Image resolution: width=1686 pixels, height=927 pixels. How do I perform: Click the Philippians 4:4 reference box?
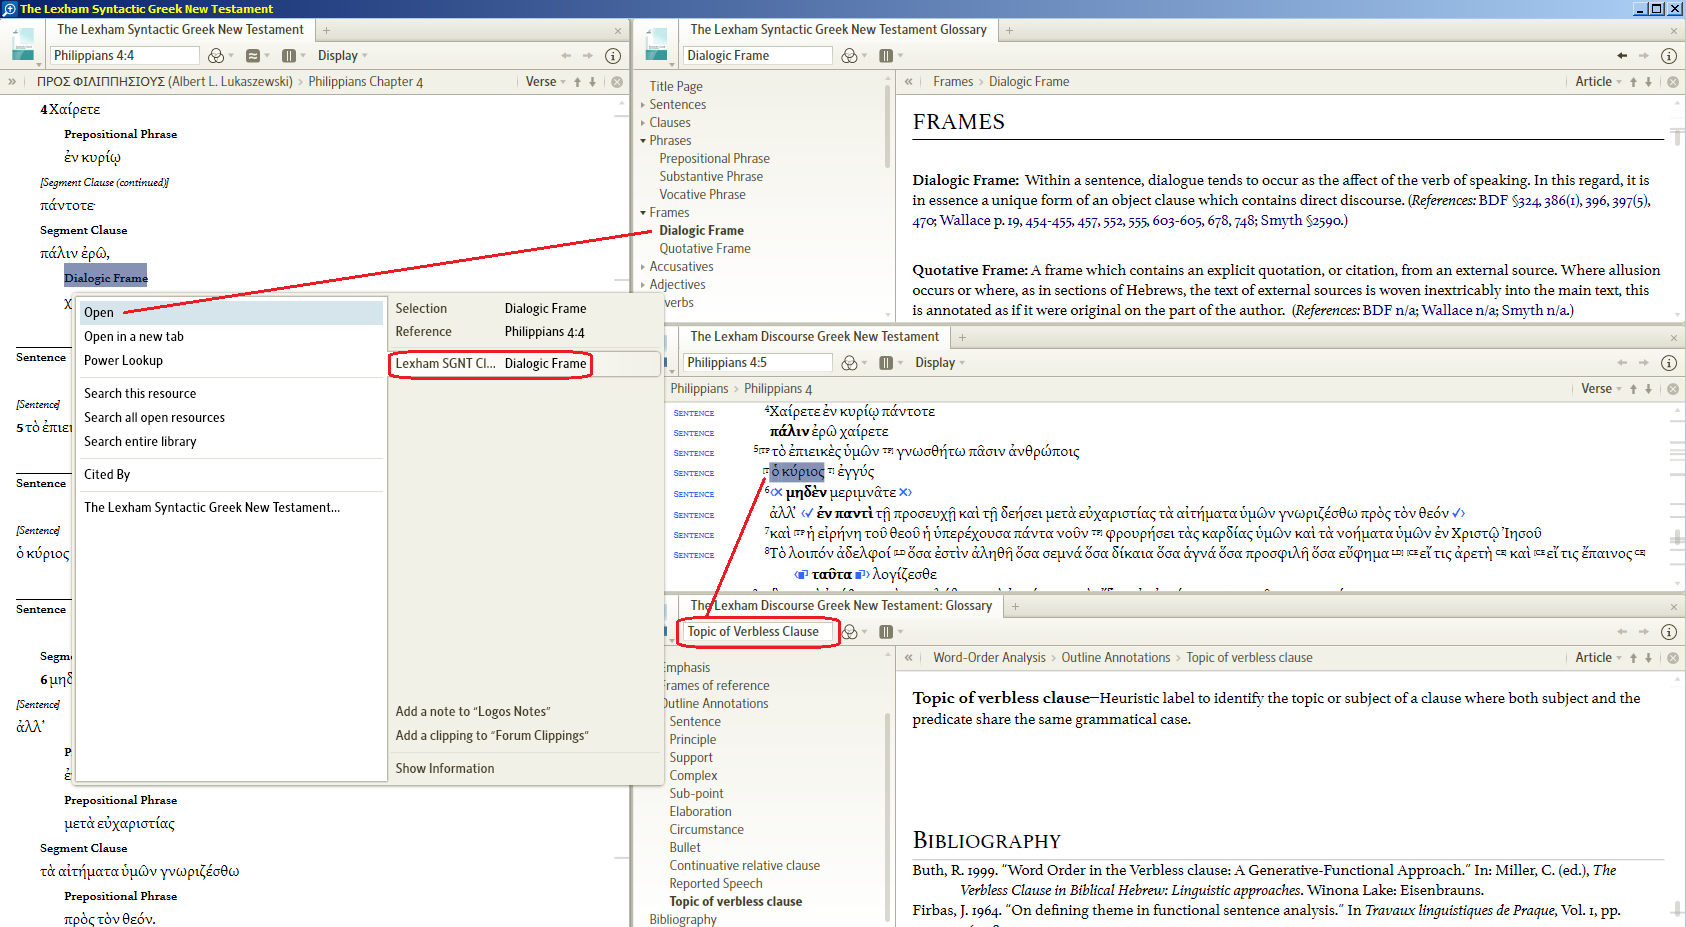pyautogui.click(x=125, y=56)
